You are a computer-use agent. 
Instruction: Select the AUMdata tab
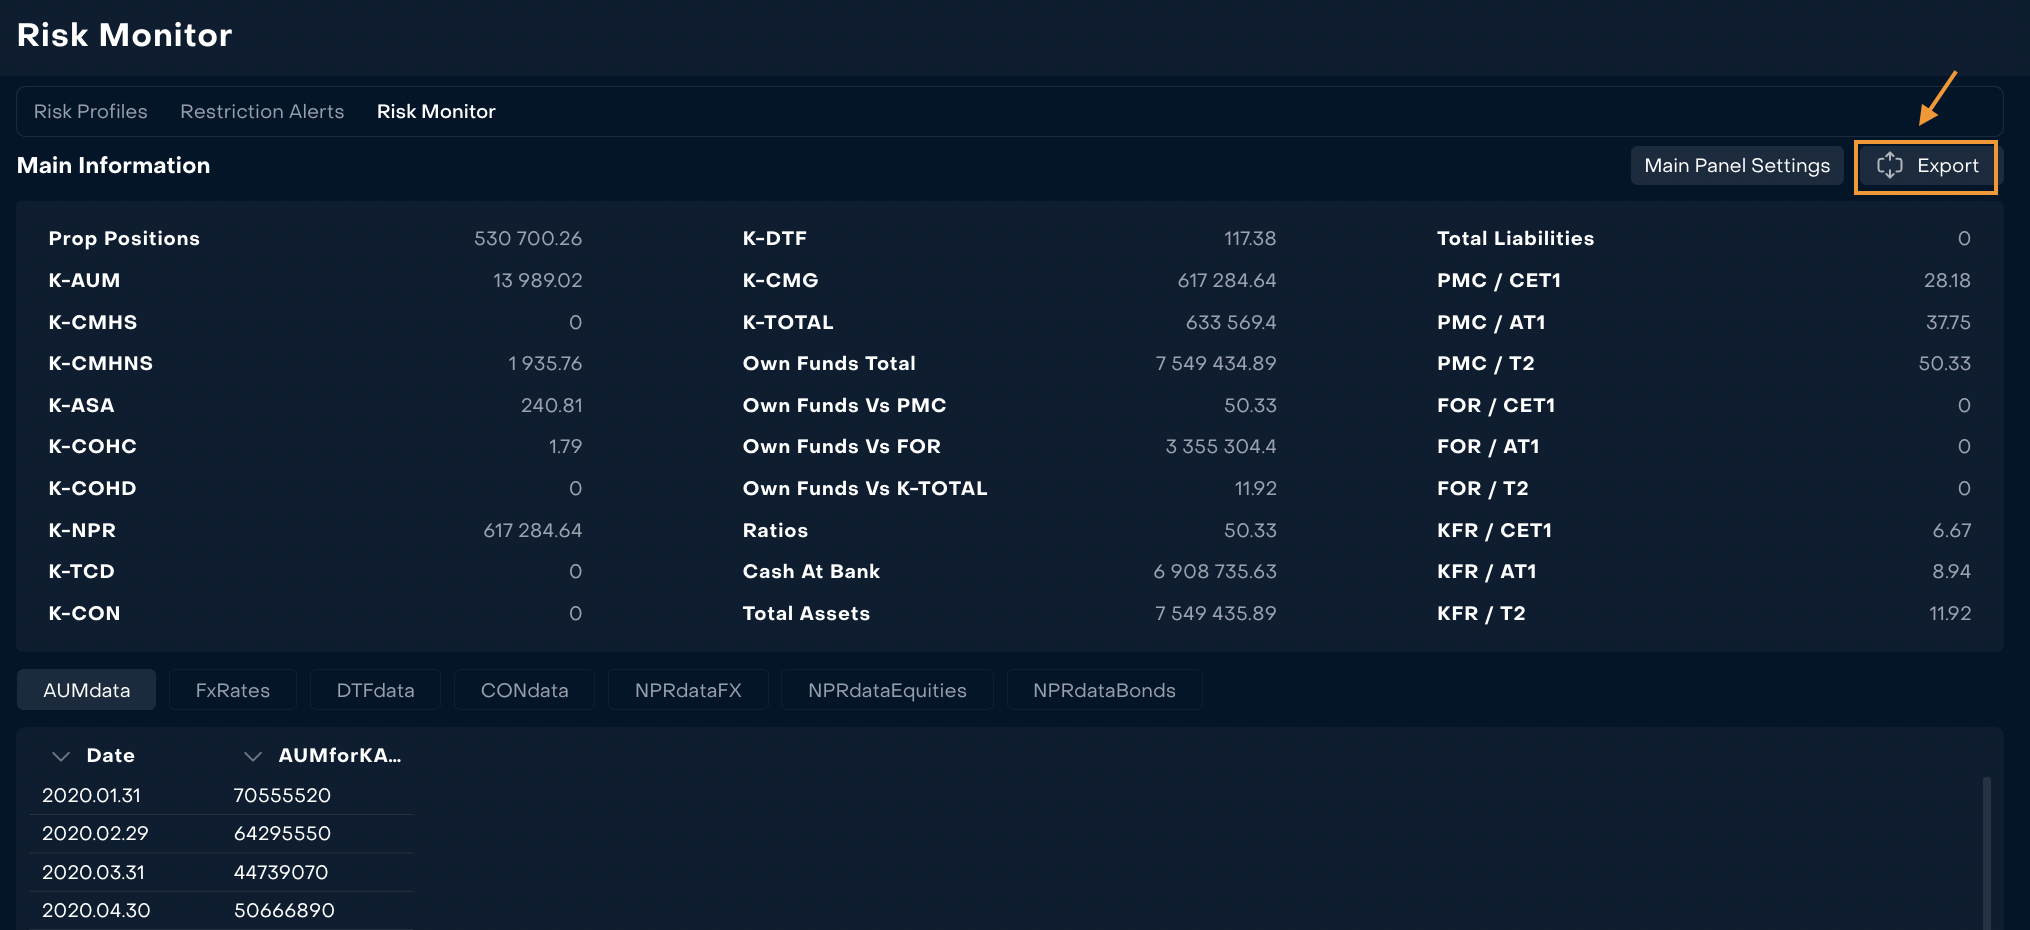(87, 690)
